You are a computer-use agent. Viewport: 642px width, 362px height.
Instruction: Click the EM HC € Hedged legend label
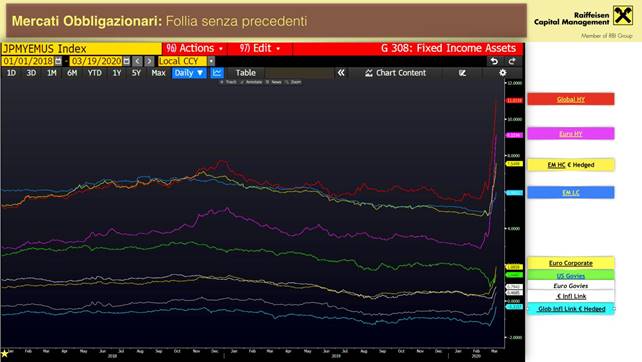571,165
